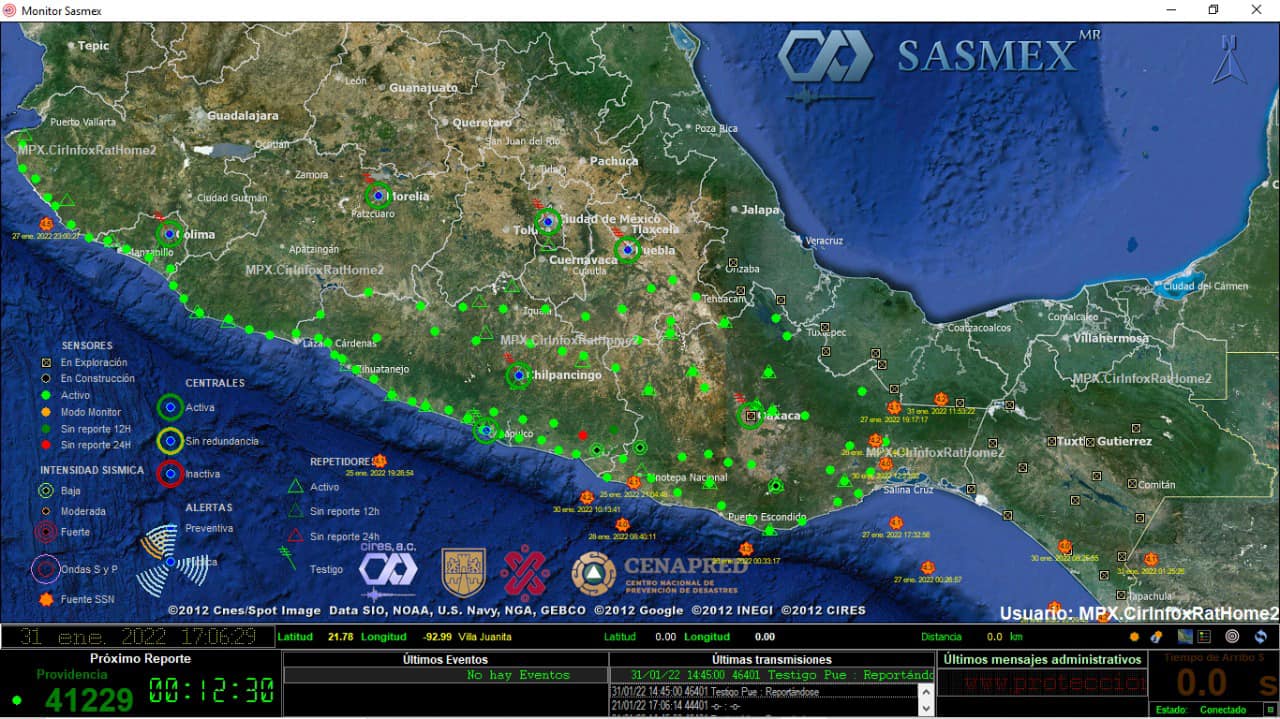Image resolution: width=1280 pixels, height=719 pixels.
Task: Click the 'Usuario: MPX.CirInfoxRatHome2' label
Action: (x=1139, y=613)
